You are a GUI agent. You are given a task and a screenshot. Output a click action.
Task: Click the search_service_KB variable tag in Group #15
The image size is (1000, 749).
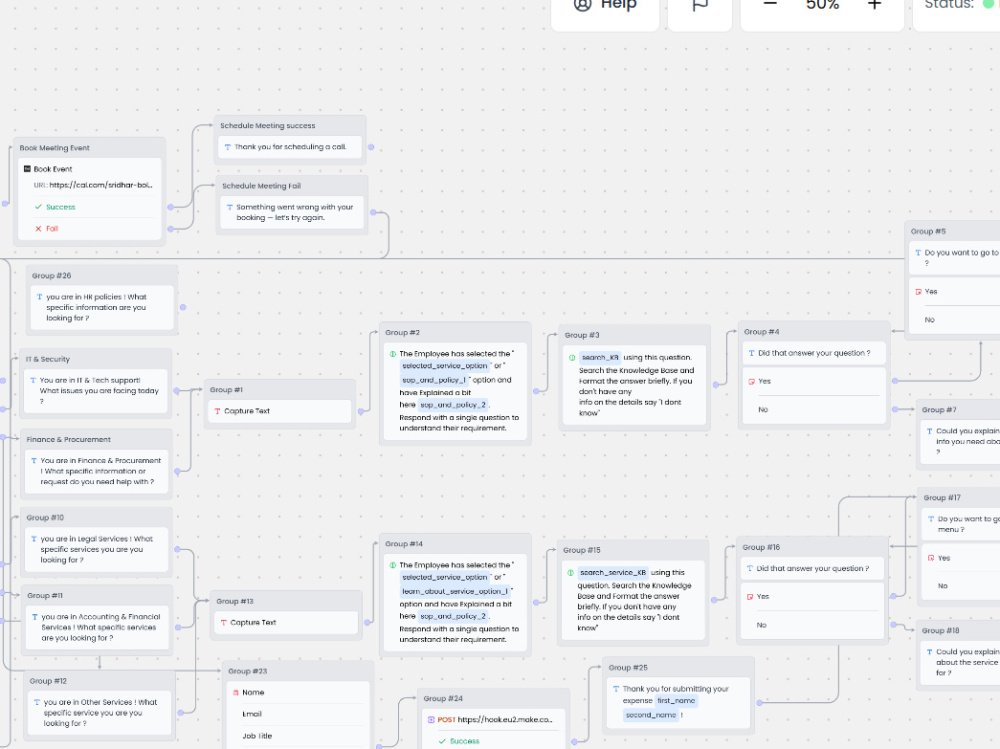(613, 573)
